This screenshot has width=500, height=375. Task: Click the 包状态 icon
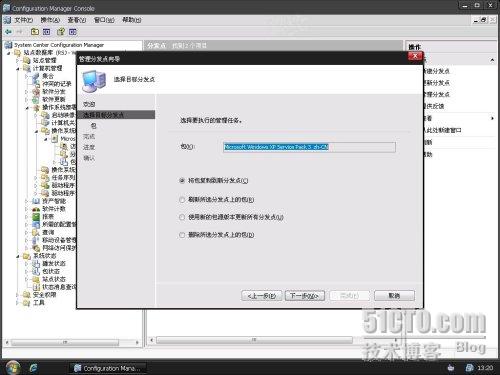tap(36, 271)
